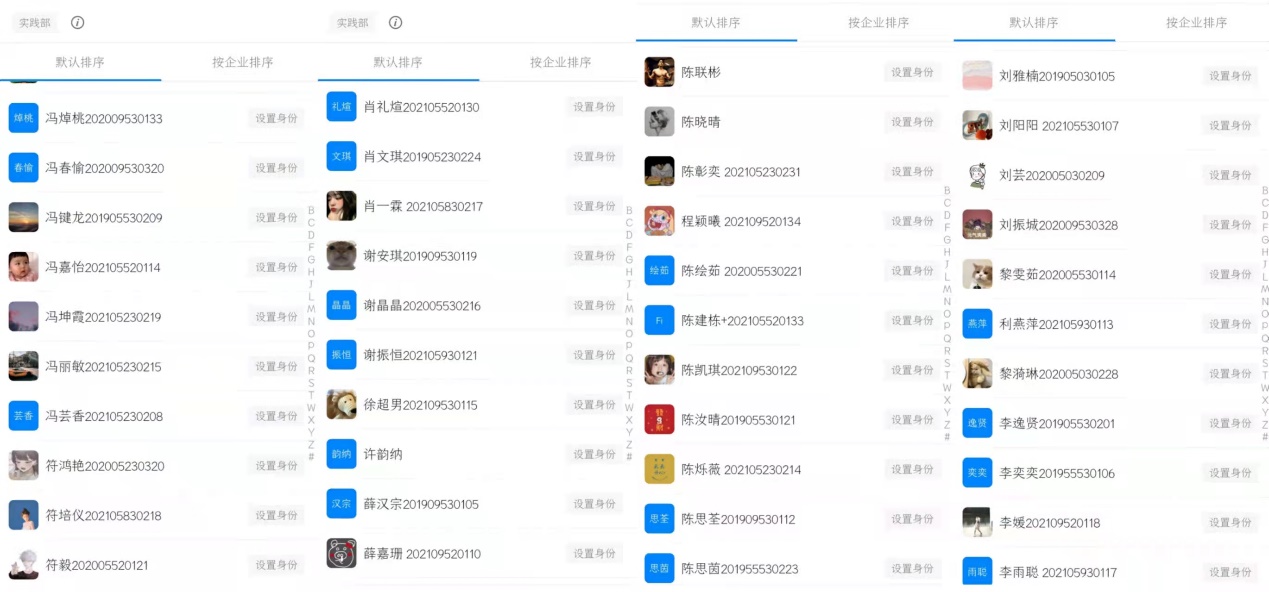This screenshot has width=1269, height=592.
Task: Click 实践部 tag above 冯焯桃 list
Action: pos(35,22)
